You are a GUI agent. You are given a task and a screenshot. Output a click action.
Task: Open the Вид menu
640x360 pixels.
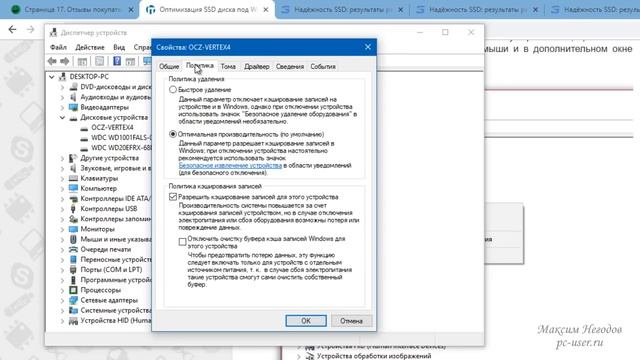[x=119, y=47]
